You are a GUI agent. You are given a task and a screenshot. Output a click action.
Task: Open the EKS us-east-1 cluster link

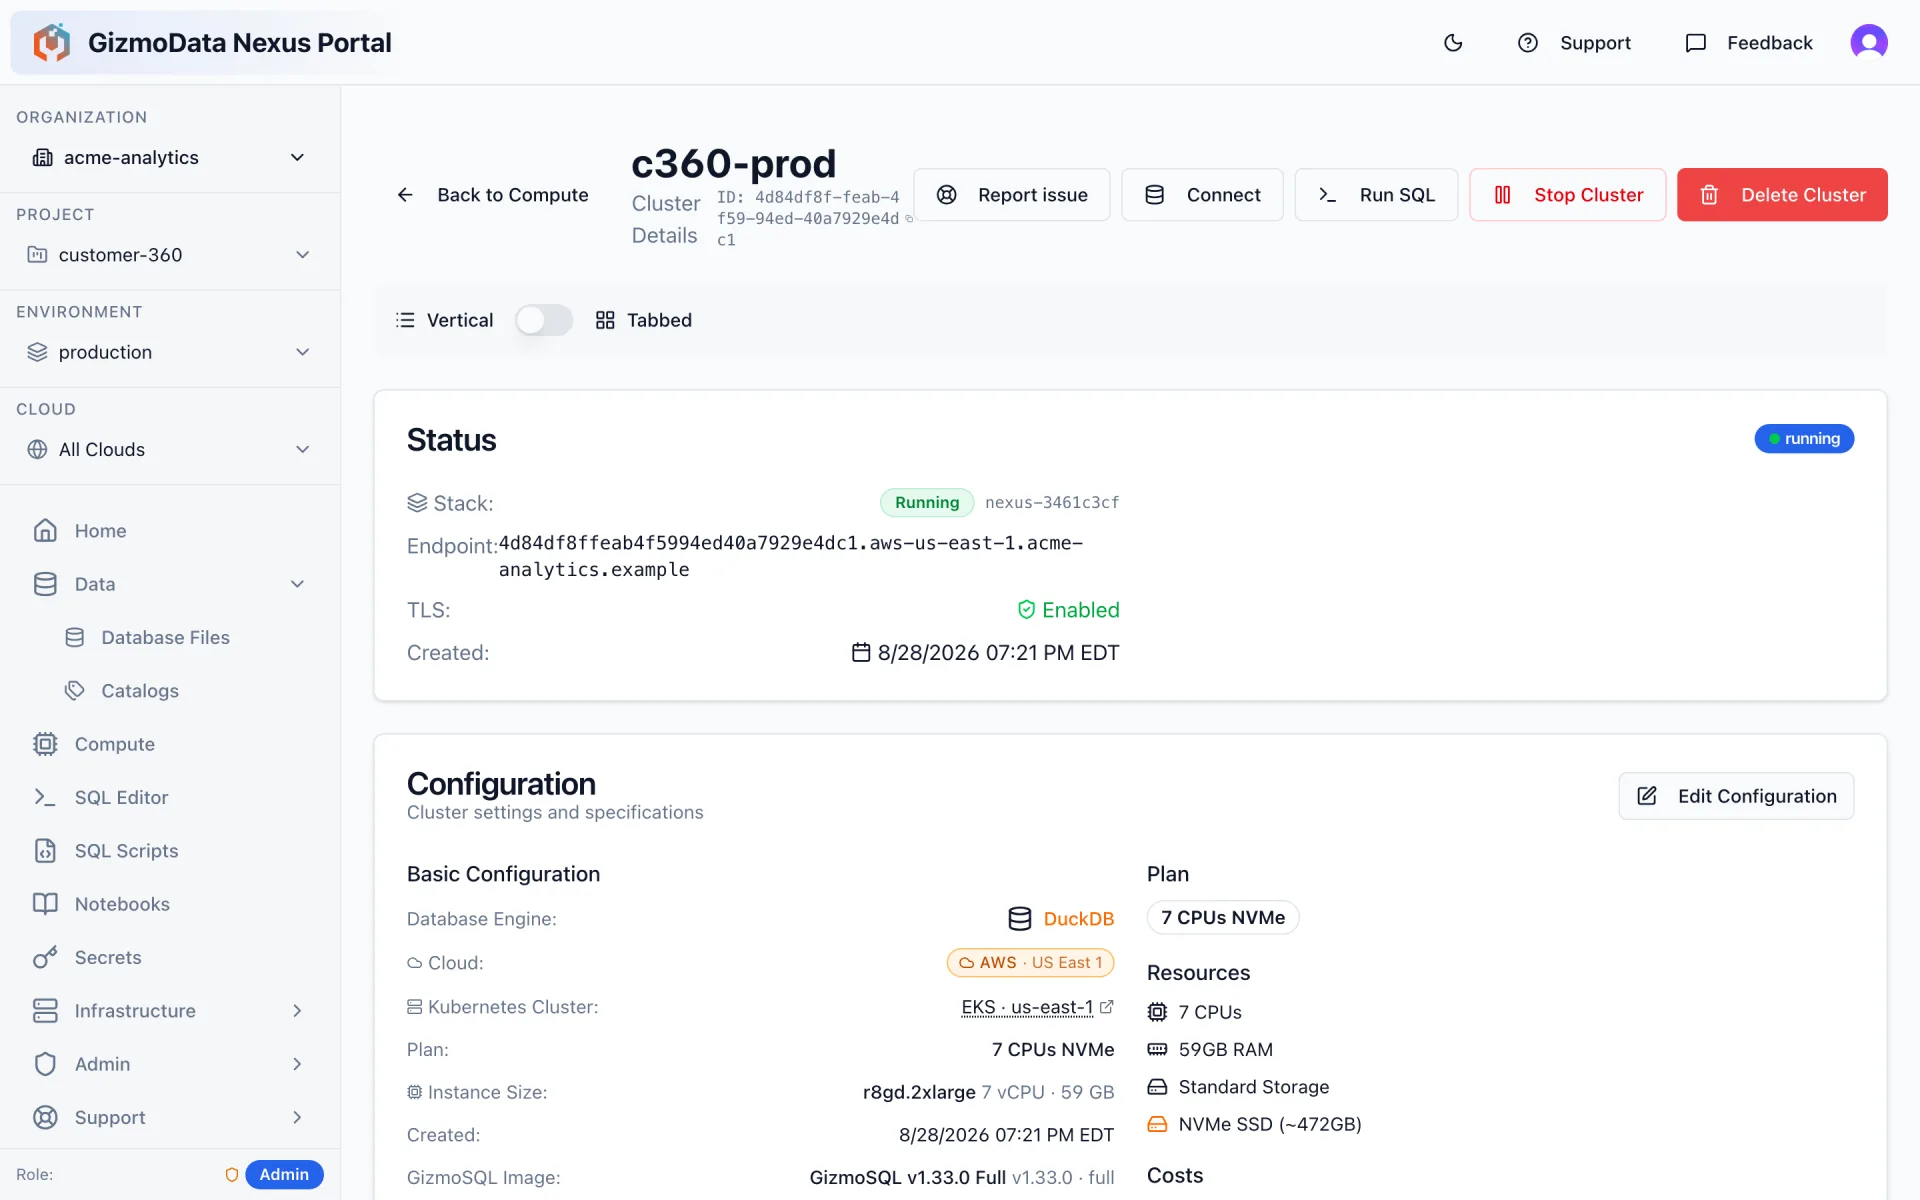(1027, 1007)
